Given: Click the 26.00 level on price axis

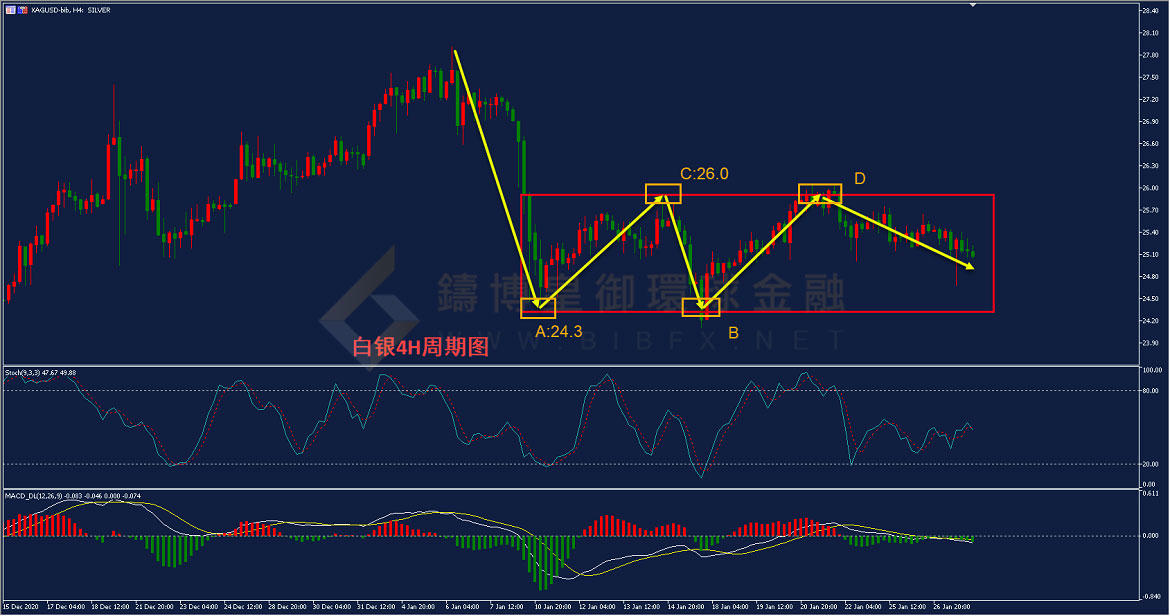Looking at the screenshot, I should (1148, 188).
